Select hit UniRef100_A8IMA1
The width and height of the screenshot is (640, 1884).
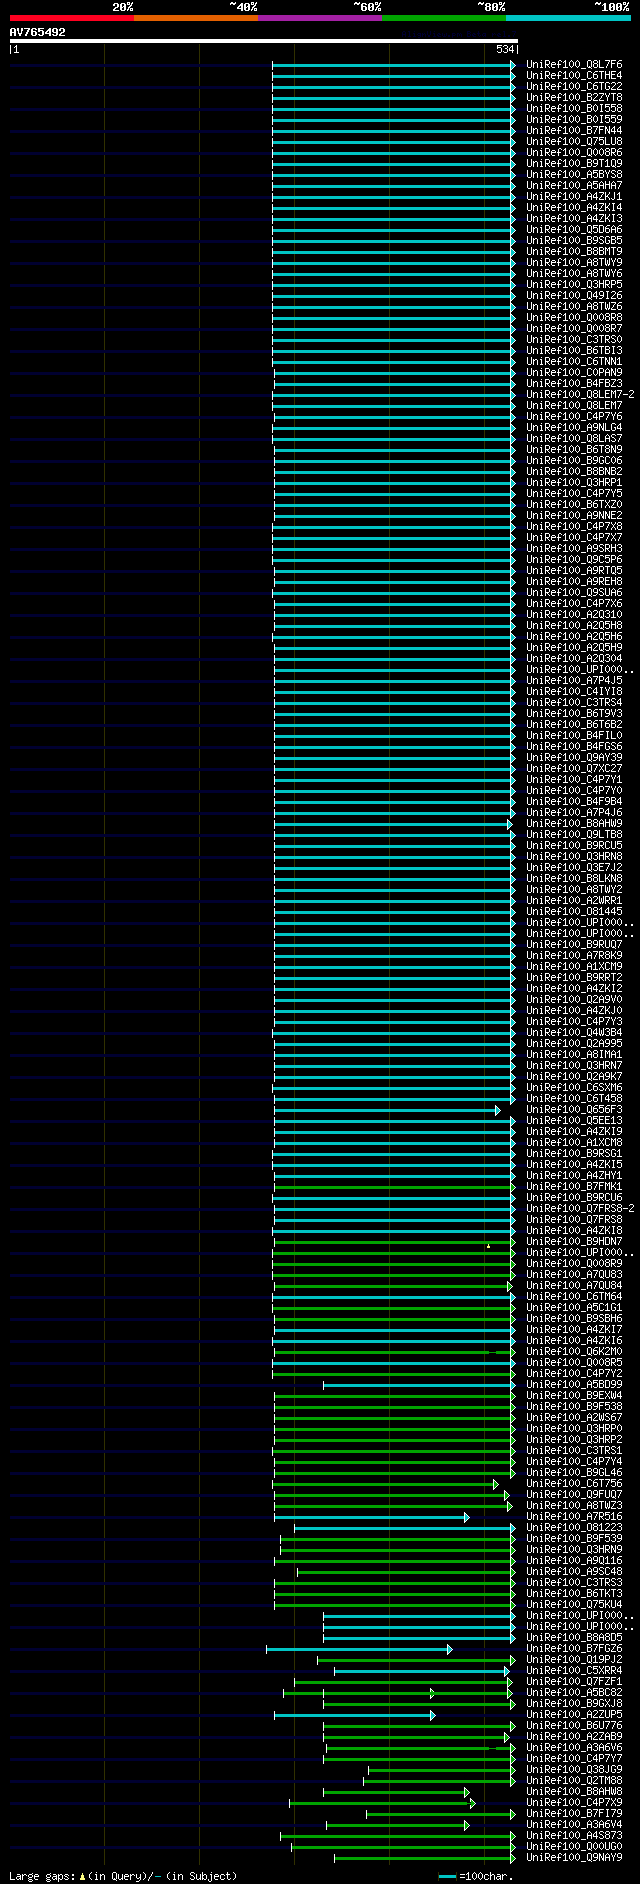574,1055
